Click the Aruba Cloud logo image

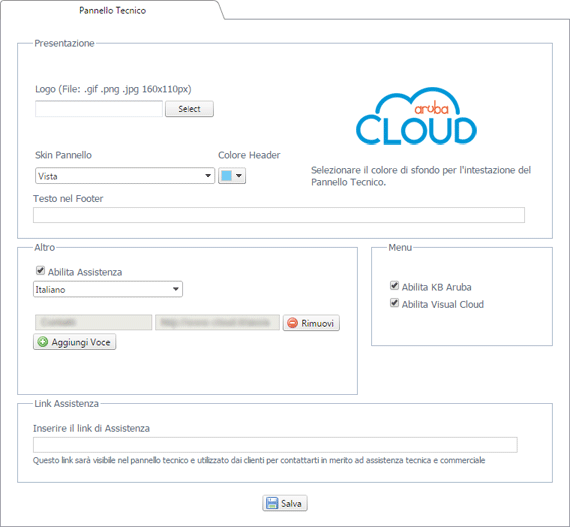(x=416, y=116)
